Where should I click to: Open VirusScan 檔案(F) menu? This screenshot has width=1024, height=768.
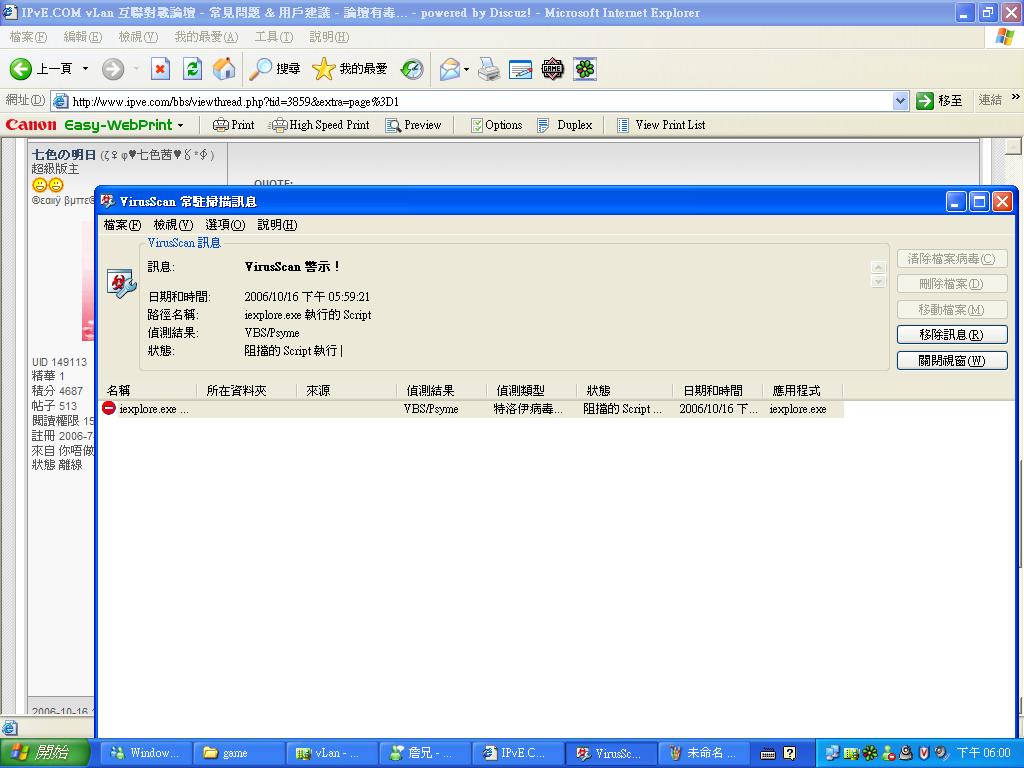coord(122,225)
